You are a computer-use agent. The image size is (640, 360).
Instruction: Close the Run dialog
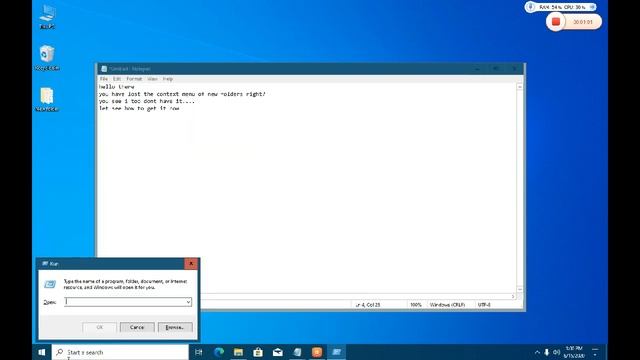[x=191, y=264]
